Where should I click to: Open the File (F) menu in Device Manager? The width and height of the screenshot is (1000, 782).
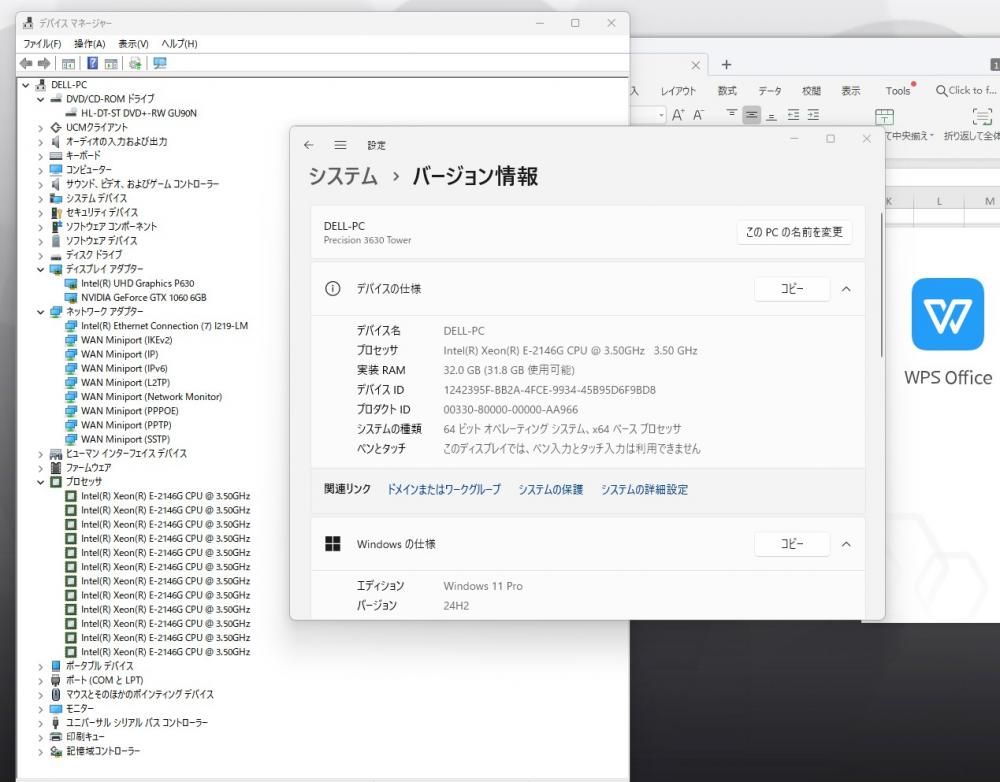click(x=42, y=43)
